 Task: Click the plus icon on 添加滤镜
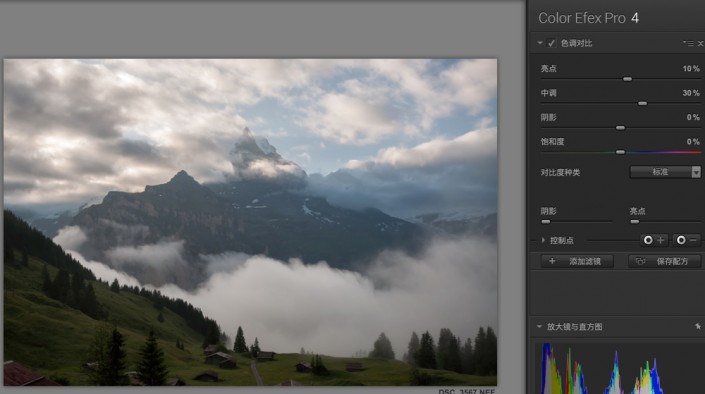click(x=552, y=261)
